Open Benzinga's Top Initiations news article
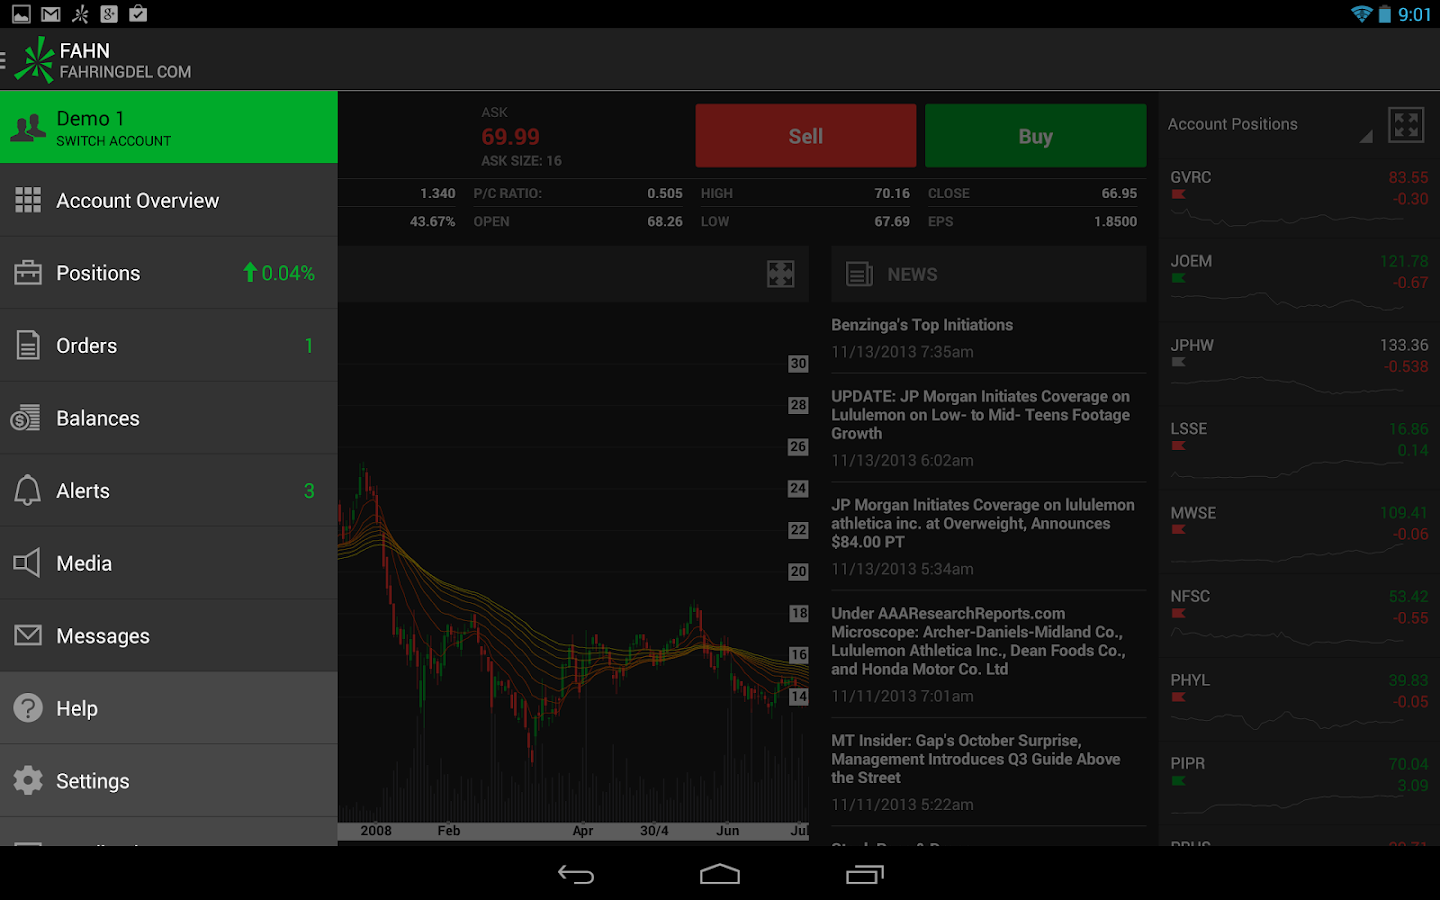The height and width of the screenshot is (900, 1440). pos(989,338)
